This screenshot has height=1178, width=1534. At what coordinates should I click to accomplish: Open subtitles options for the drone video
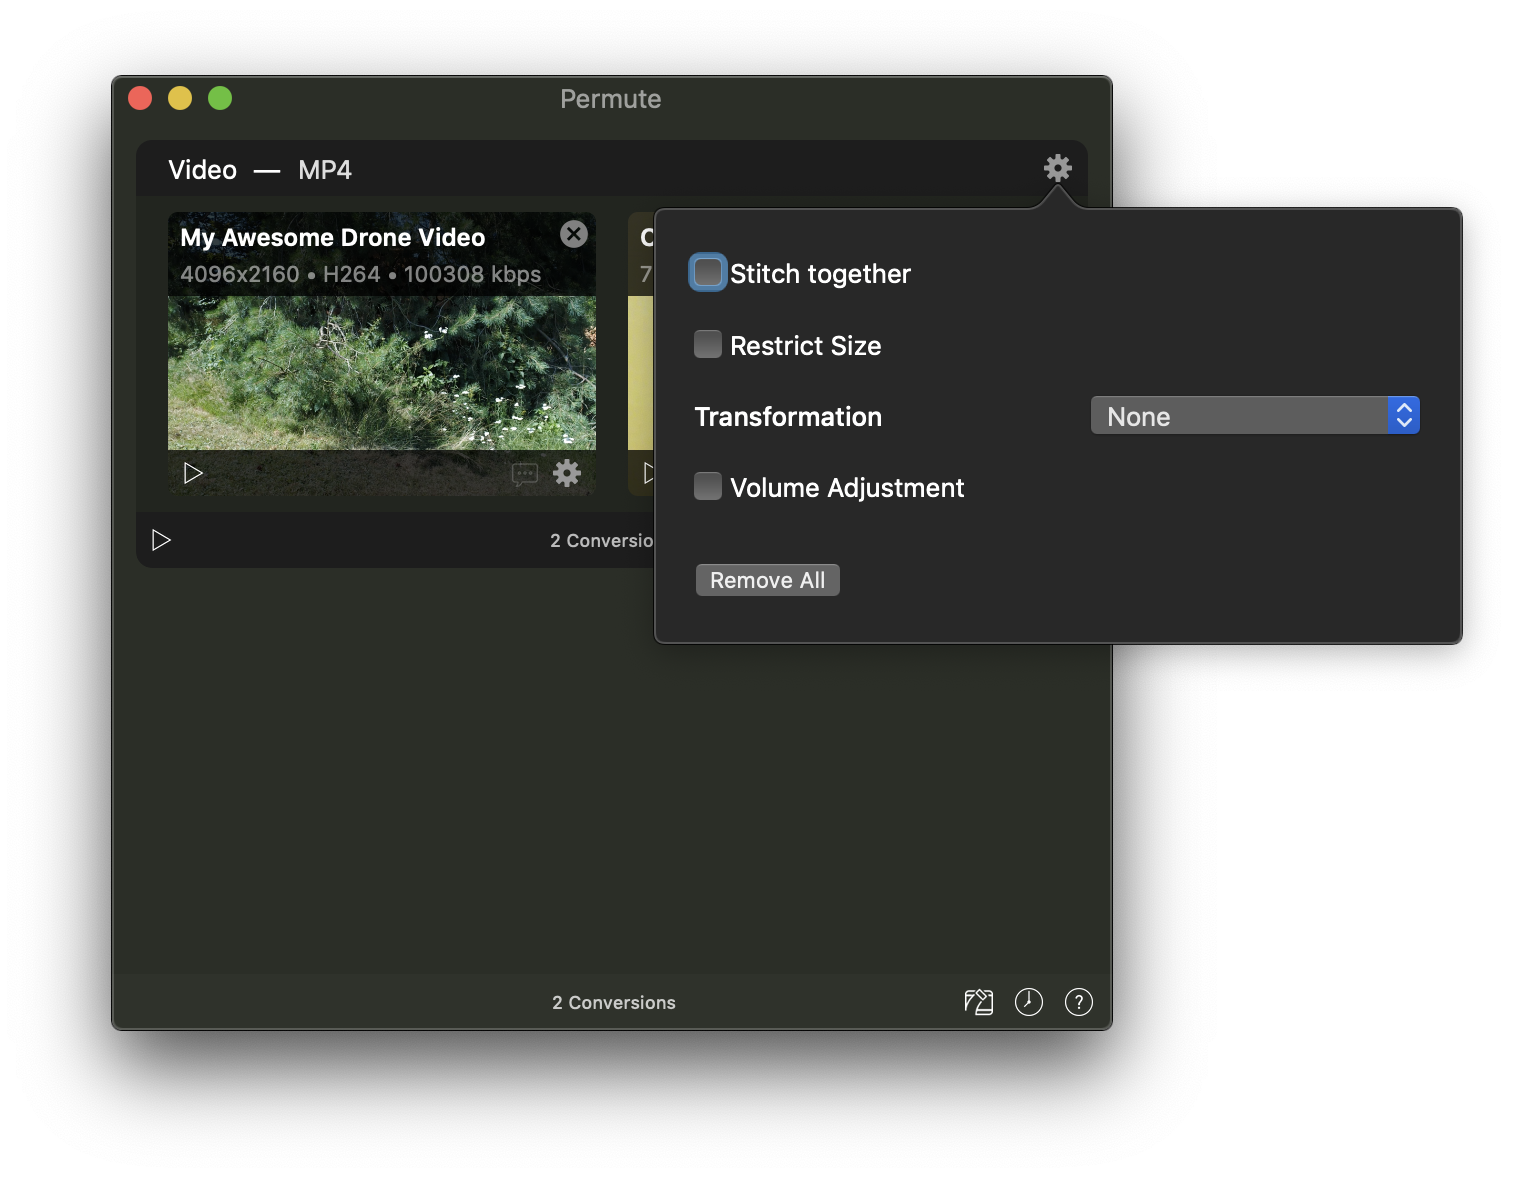point(524,473)
